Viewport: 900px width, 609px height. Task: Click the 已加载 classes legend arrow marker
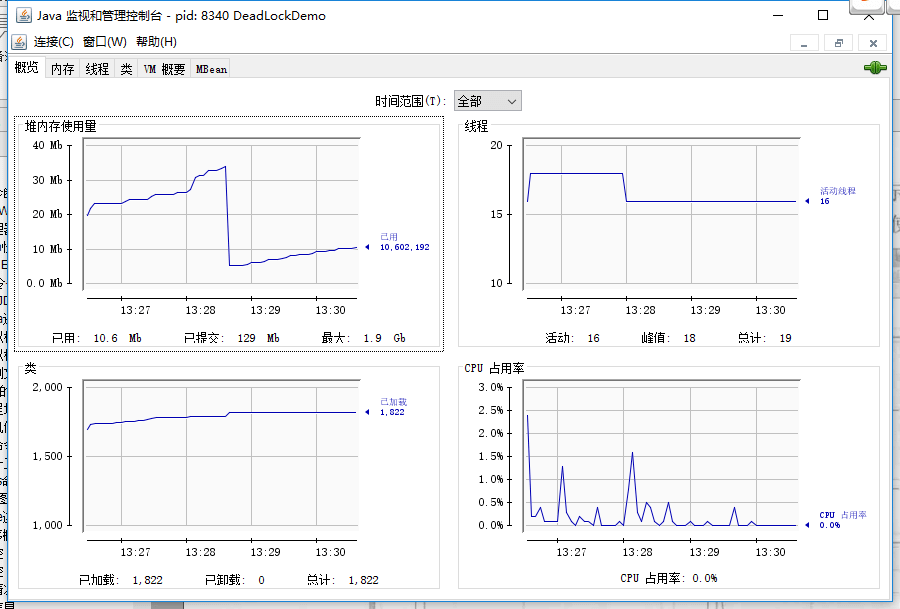(x=369, y=412)
